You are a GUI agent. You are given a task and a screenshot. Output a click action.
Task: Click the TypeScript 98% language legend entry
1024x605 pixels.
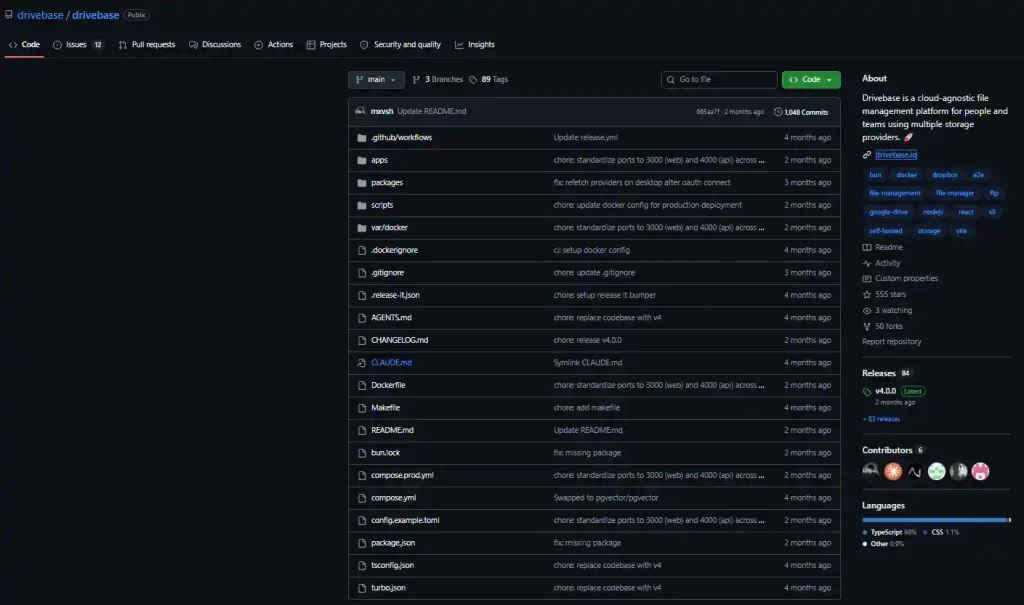889,532
